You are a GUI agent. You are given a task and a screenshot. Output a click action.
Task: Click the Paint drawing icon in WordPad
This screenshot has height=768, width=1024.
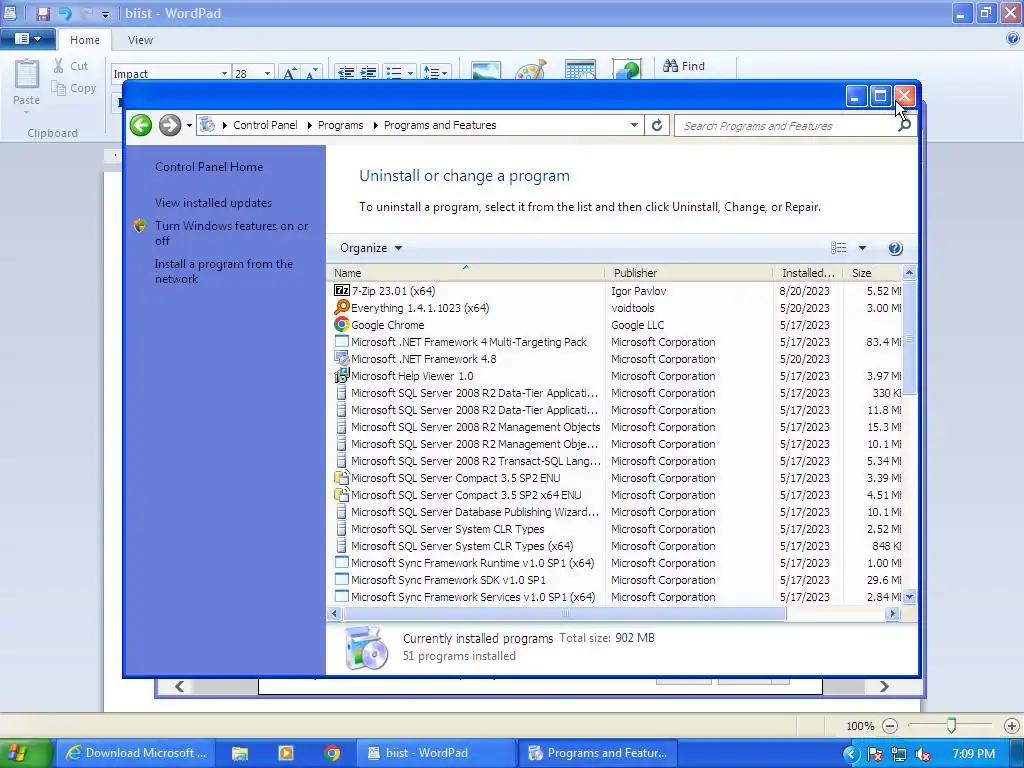tap(530, 70)
